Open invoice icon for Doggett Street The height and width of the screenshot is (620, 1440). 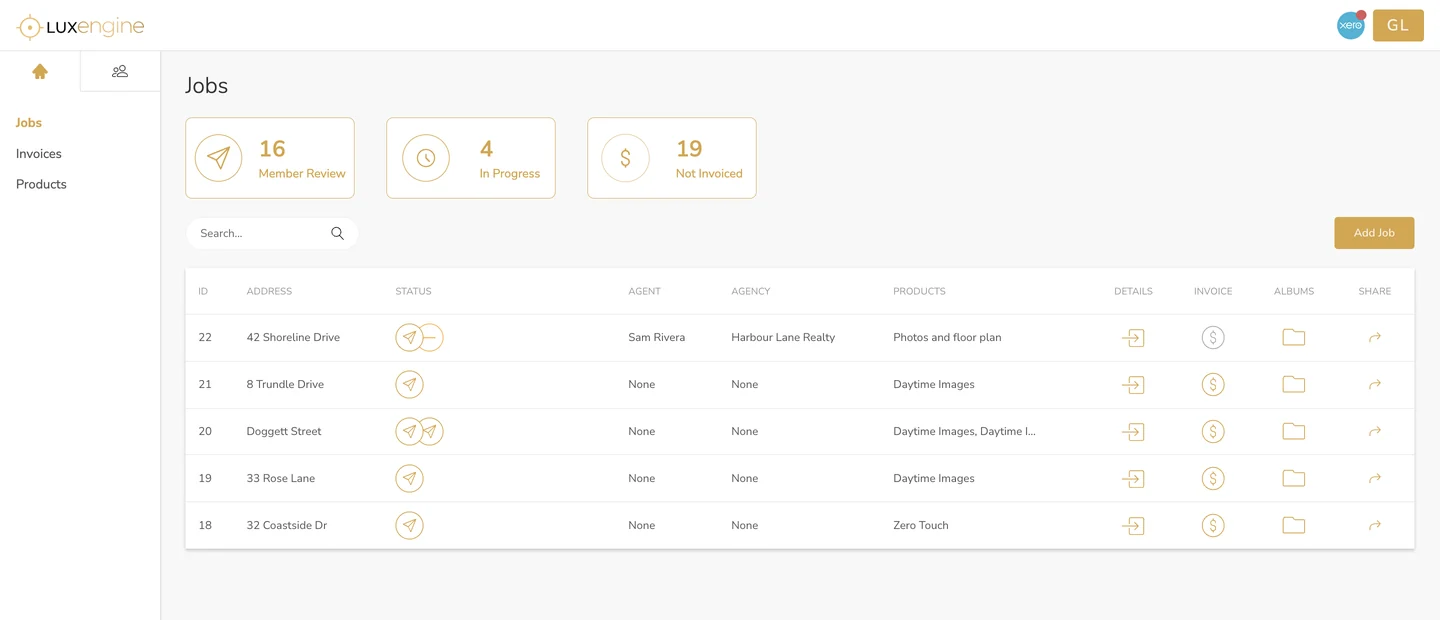click(x=1213, y=432)
